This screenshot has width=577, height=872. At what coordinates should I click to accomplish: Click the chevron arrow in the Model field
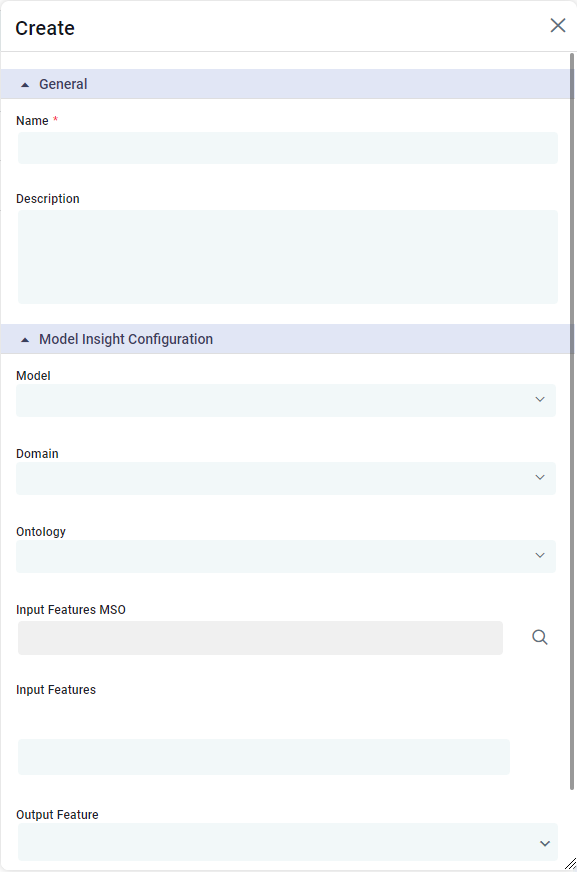540,400
